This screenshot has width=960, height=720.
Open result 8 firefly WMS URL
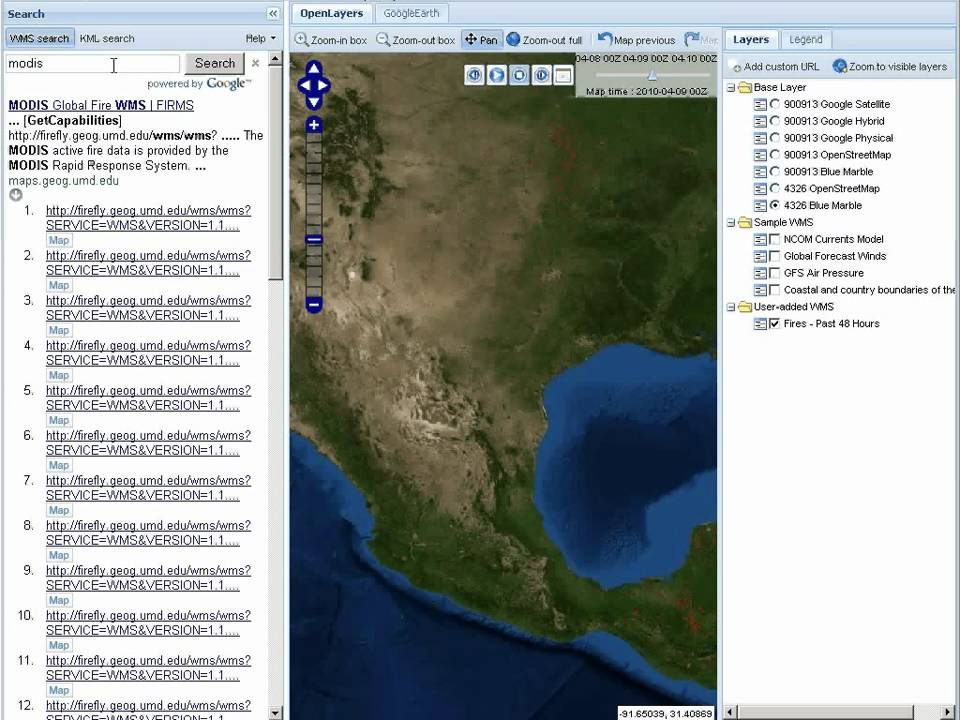point(148,533)
